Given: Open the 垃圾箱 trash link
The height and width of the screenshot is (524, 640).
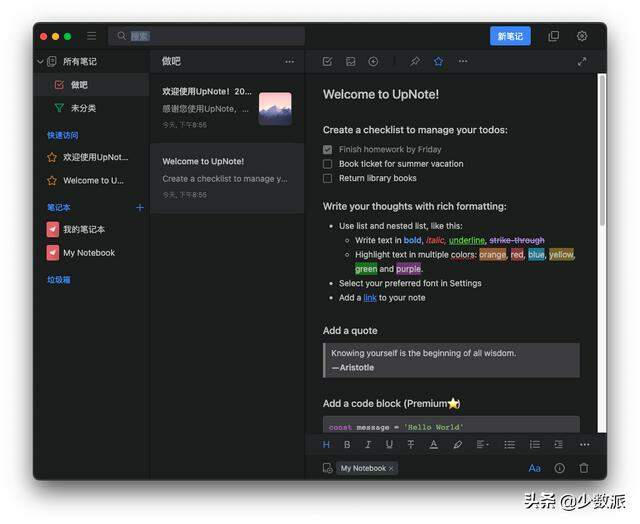Looking at the screenshot, I should pyautogui.click(x=59, y=280).
